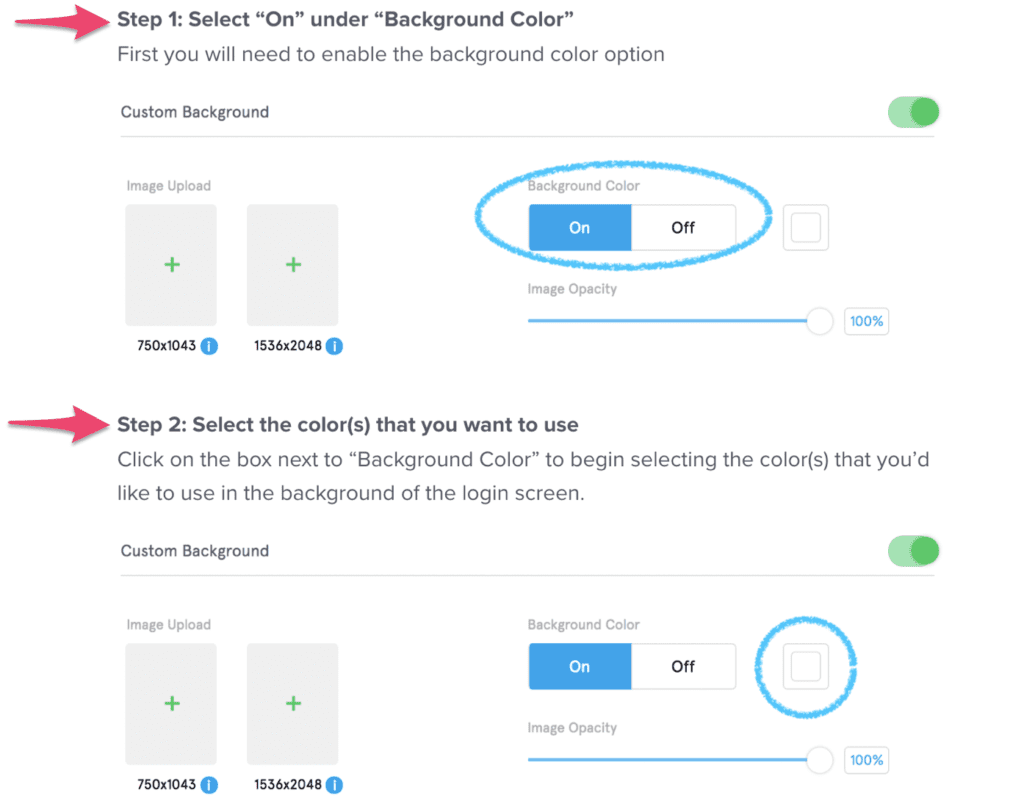Image resolution: width=1024 pixels, height=812 pixels.
Task: Click green plus in Step 2 750x1043 box
Action: coord(172,704)
